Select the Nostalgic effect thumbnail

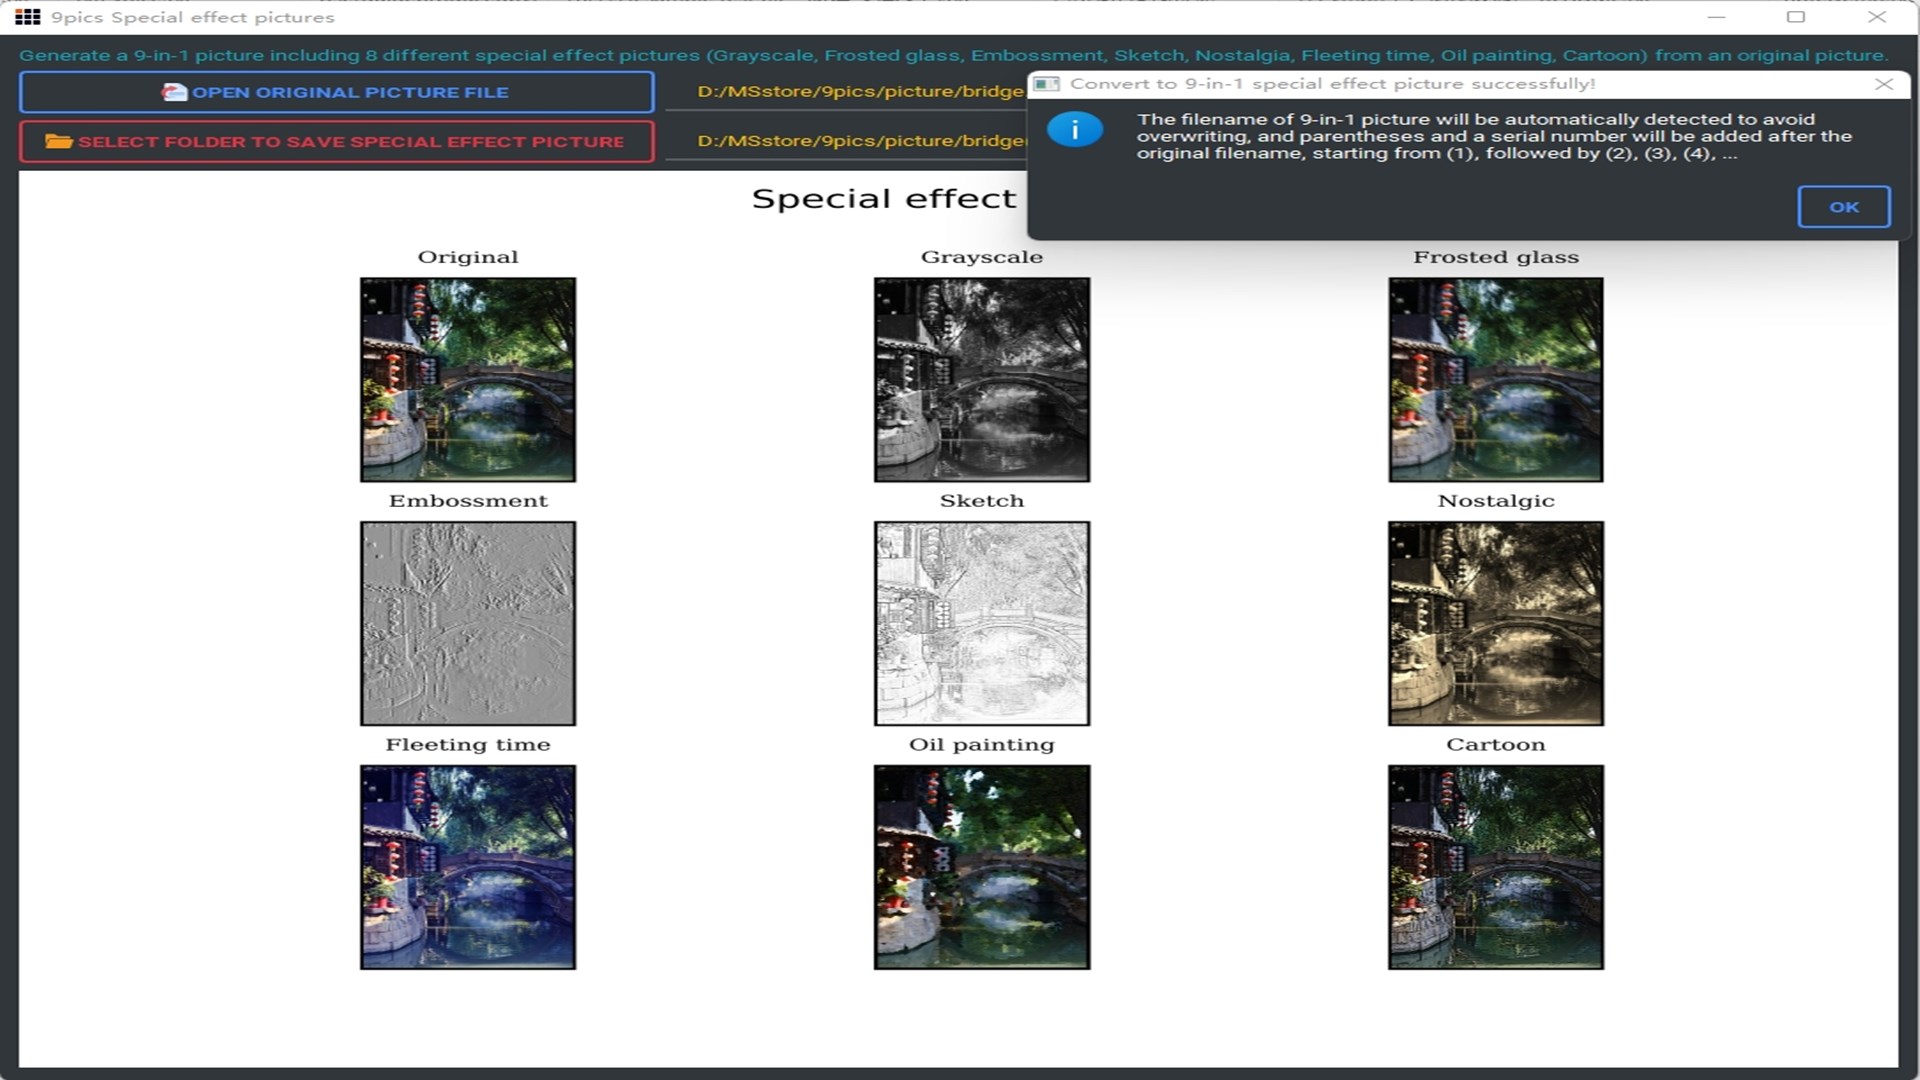tap(1495, 623)
